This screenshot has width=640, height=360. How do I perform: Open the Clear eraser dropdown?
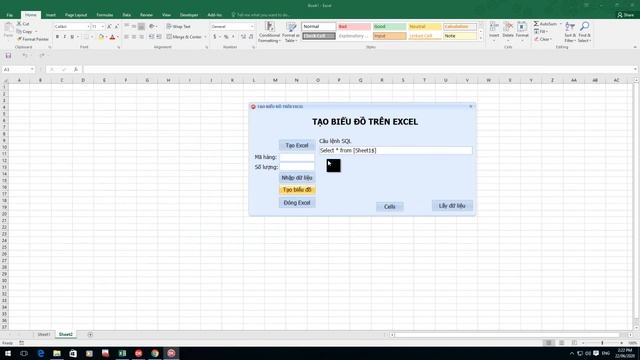[x=543, y=39]
